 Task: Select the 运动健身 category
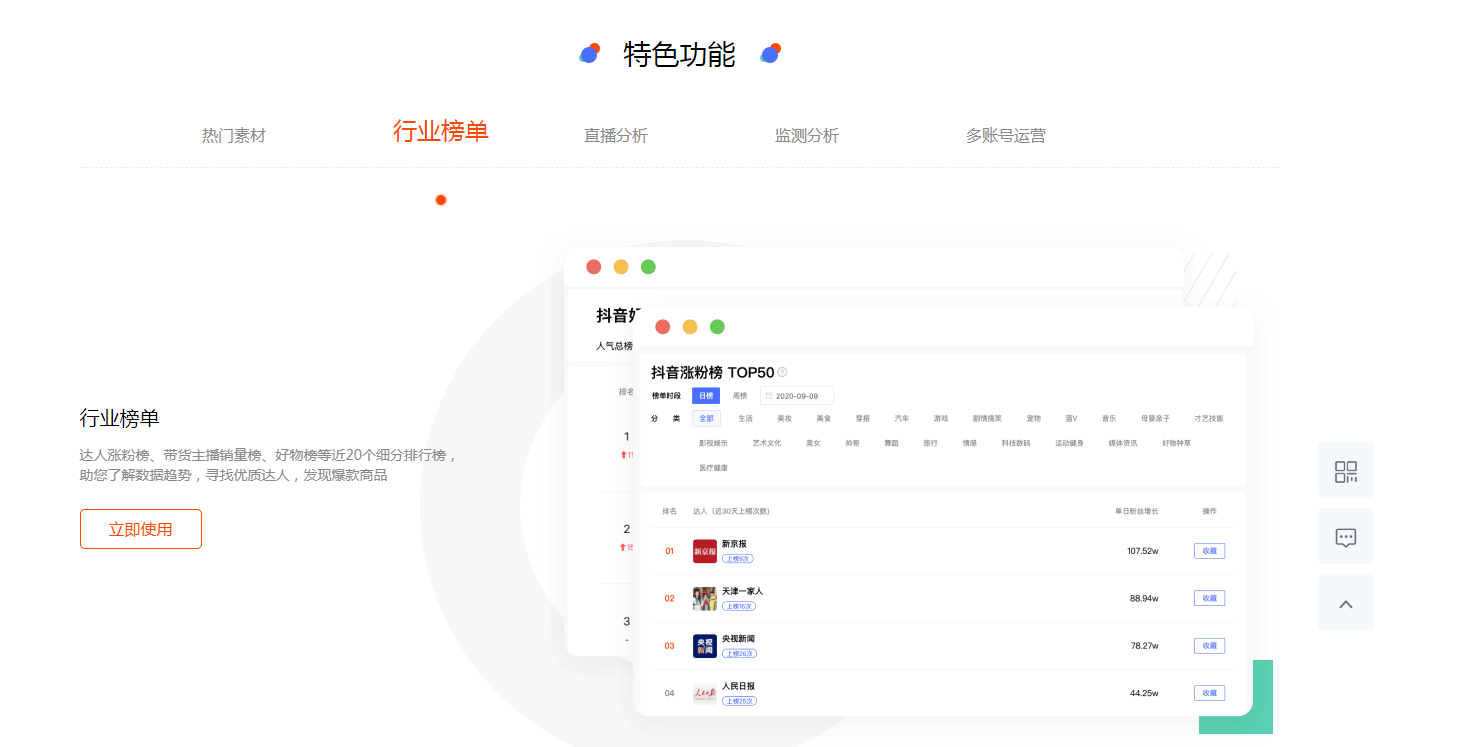(x=1069, y=443)
